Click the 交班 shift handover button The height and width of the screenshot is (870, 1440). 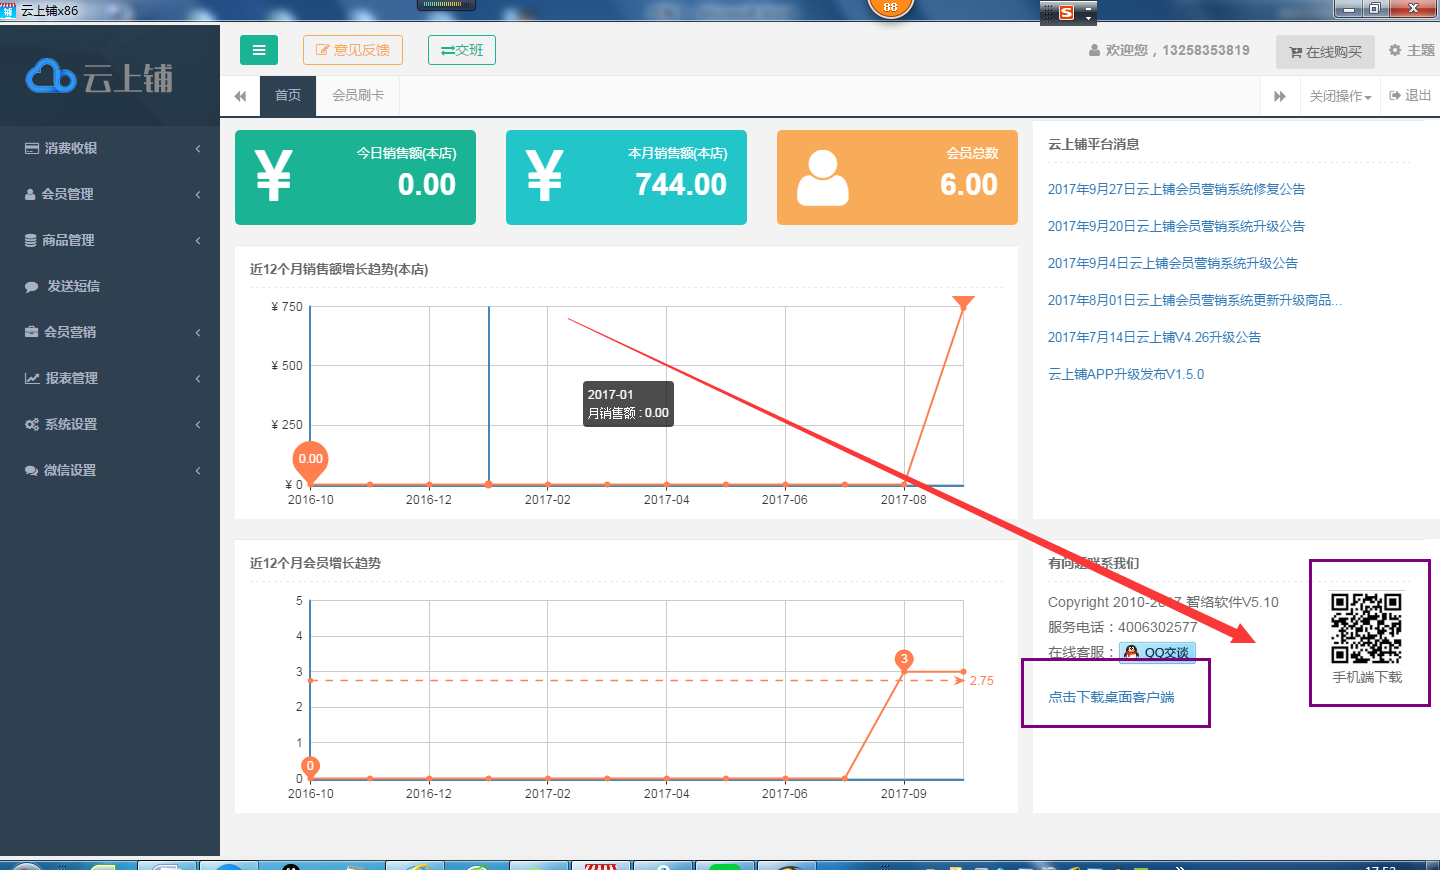[462, 50]
